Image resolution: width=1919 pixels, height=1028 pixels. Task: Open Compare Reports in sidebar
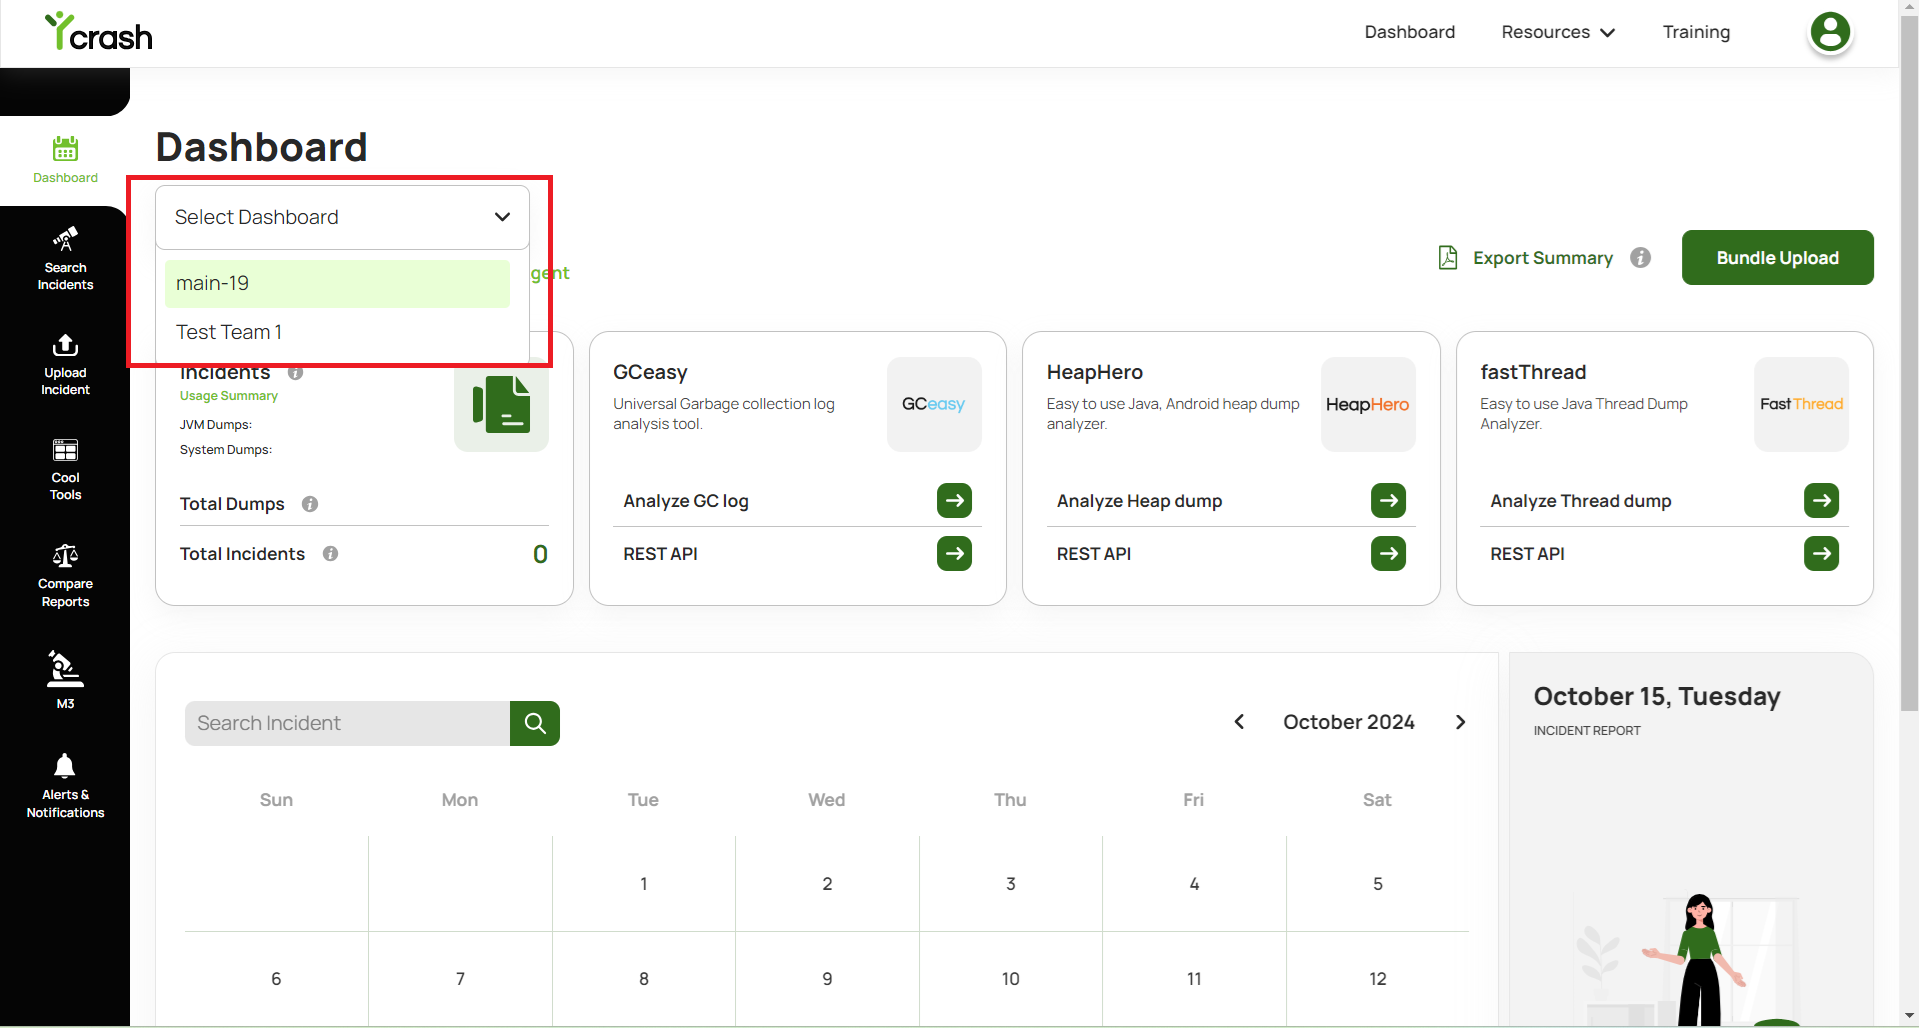[x=65, y=576]
